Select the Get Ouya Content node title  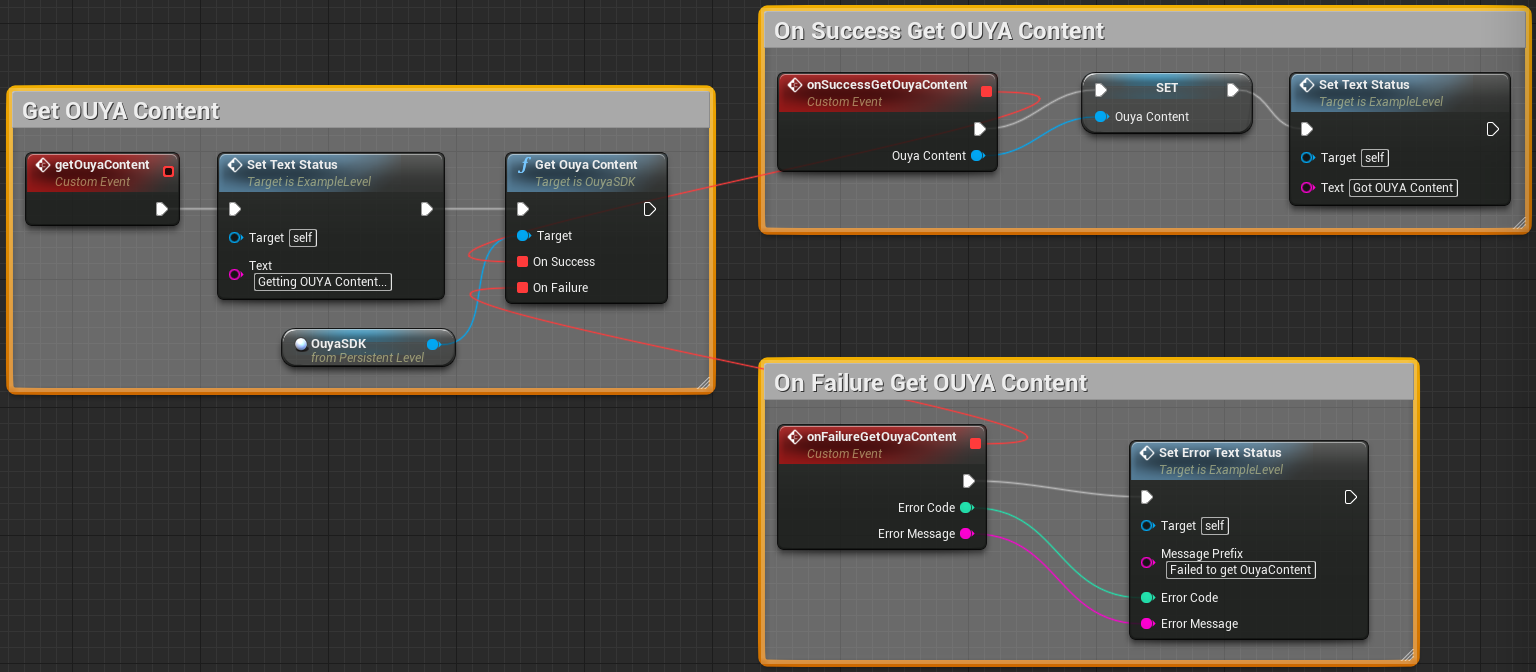586,165
